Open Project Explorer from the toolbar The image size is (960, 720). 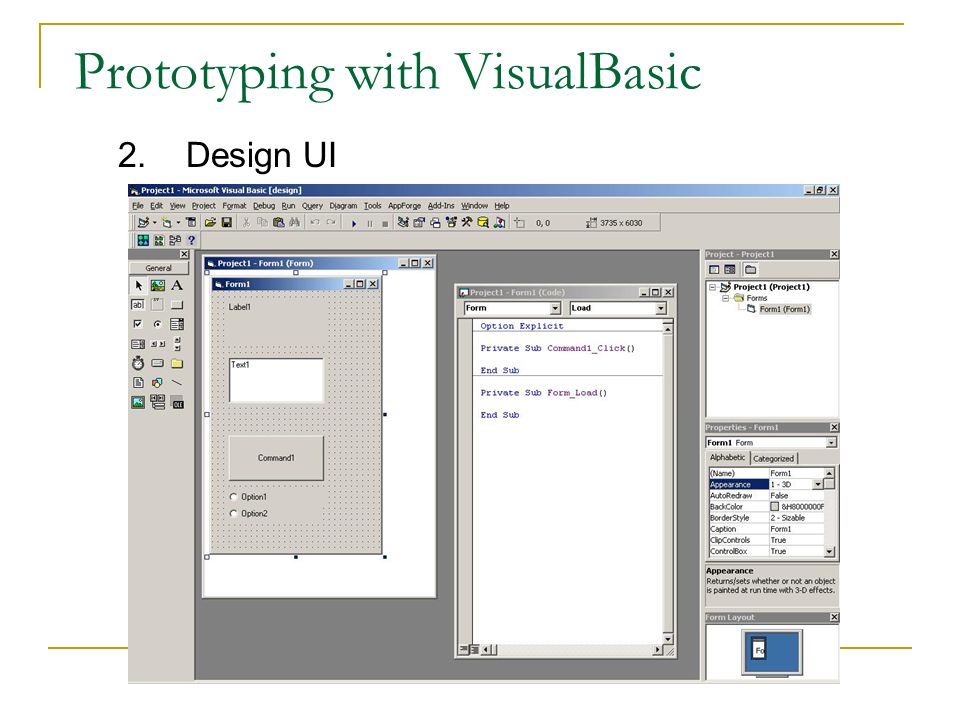[x=403, y=223]
